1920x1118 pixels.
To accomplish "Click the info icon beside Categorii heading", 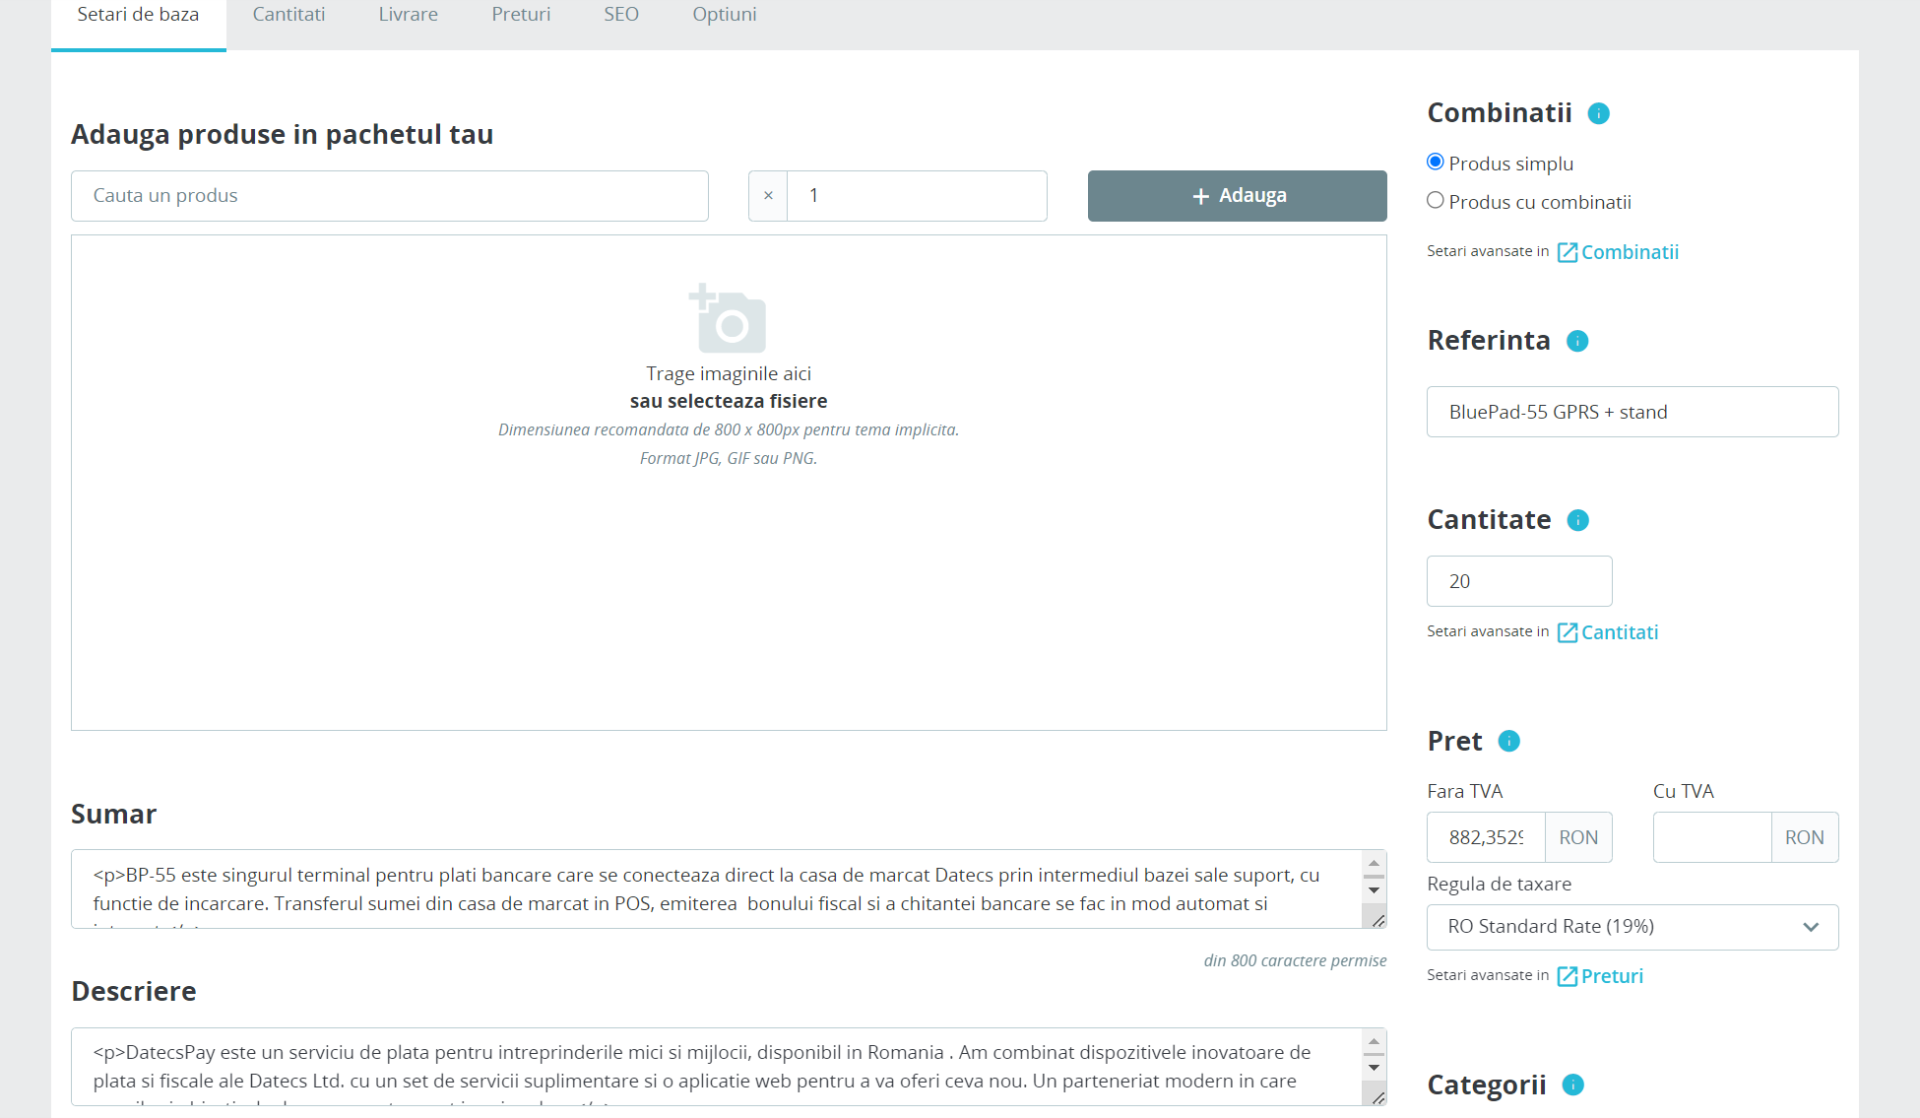I will pos(1572,1085).
